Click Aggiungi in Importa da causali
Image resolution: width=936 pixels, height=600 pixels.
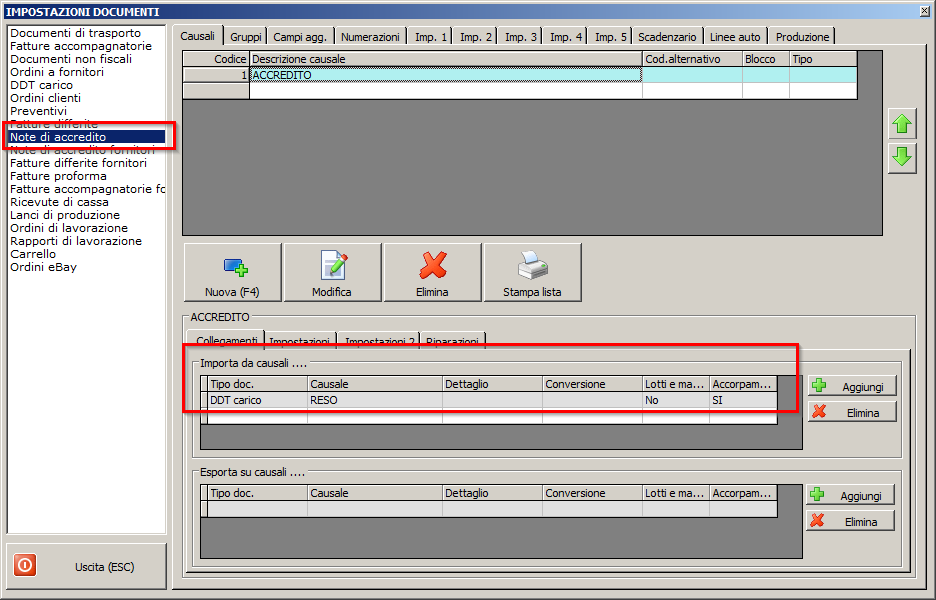pyautogui.click(x=852, y=386)
